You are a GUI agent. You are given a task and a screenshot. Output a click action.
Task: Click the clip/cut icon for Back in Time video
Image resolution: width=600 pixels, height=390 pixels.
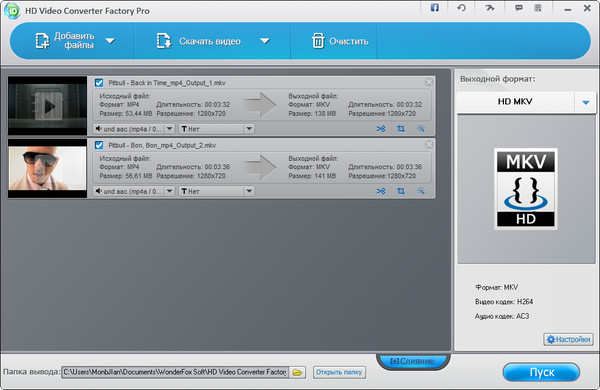click(381, 129)
